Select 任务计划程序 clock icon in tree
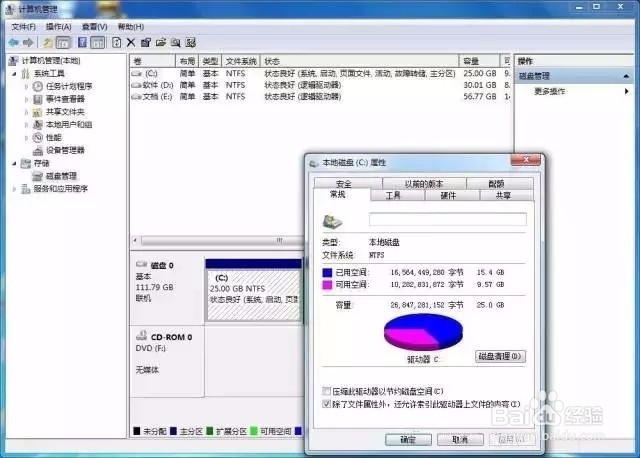 pyautogui.click(x=38, y=86)
